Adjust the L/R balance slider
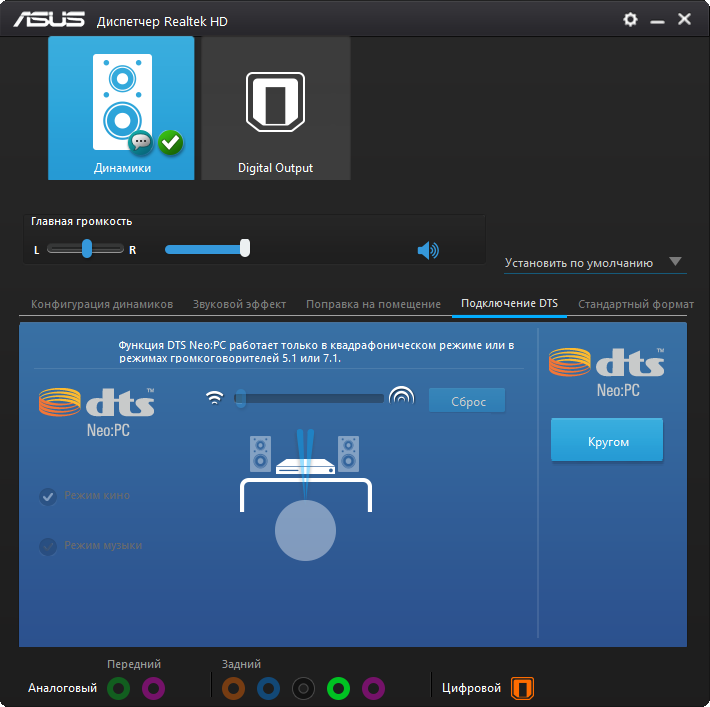Viewport: 710px width, 707px height. 85,249
